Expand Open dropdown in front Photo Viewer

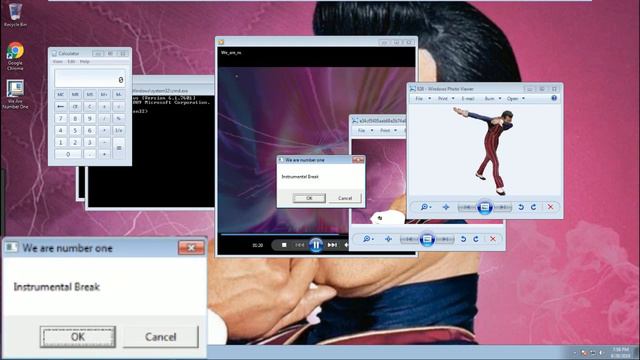(516, 99)
